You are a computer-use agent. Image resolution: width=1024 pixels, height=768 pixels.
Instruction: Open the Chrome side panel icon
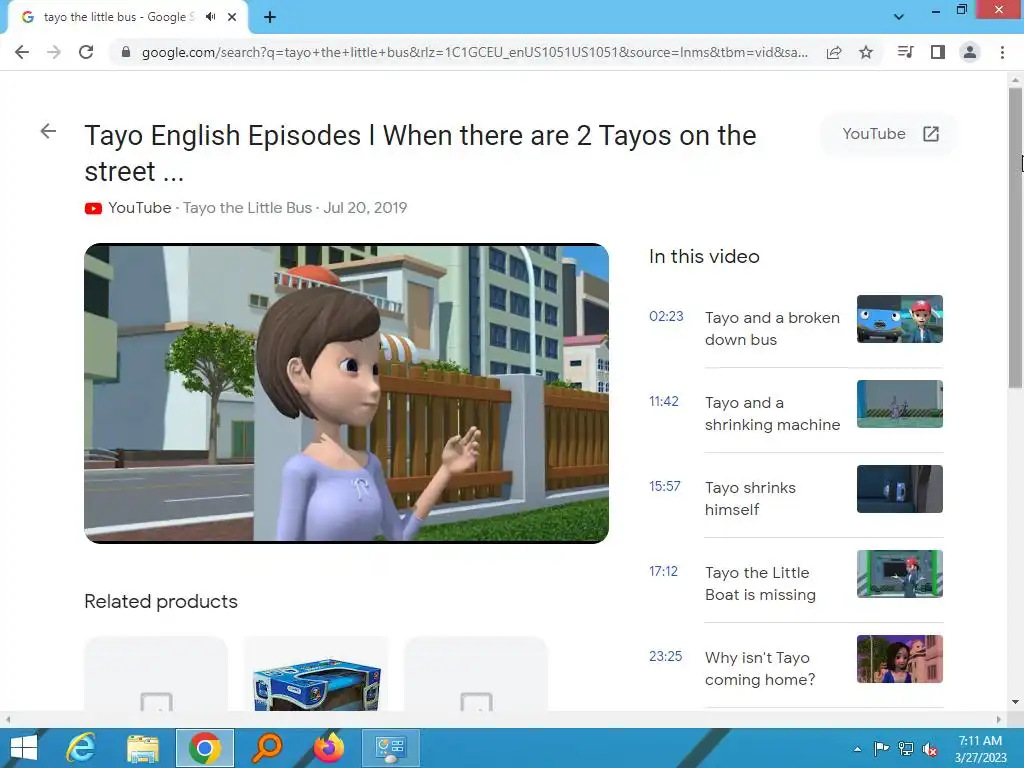938,52
